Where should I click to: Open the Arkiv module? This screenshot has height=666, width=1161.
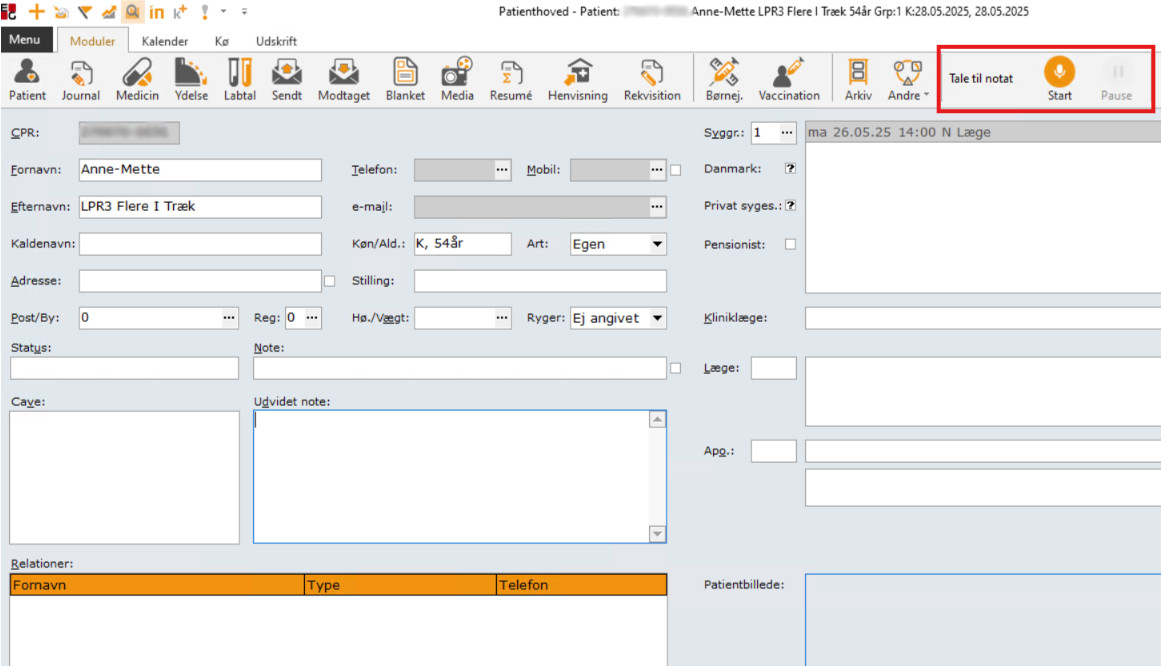858,80
